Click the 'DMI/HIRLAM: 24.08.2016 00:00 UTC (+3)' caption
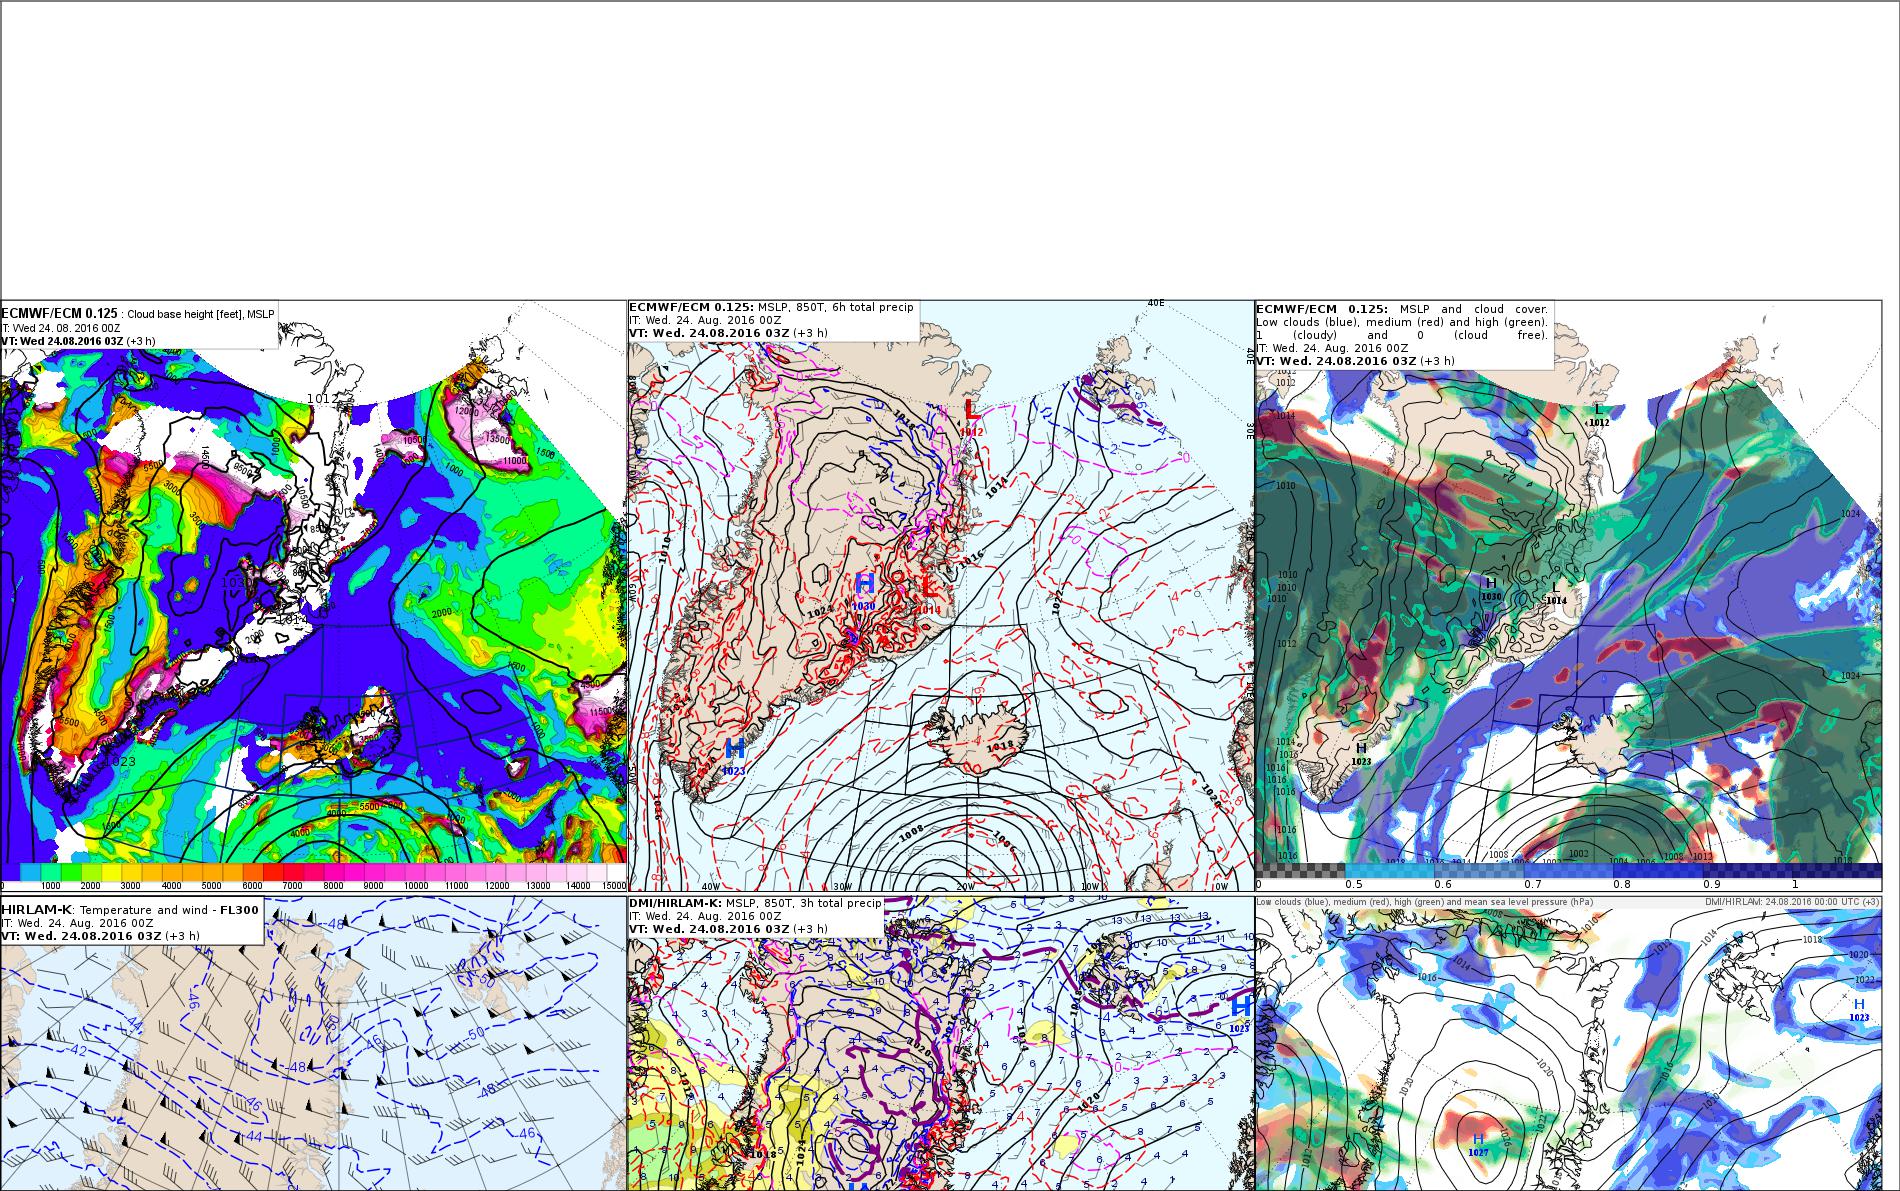This screenshot has height=1191, width=1900. tap(1792, 901)
